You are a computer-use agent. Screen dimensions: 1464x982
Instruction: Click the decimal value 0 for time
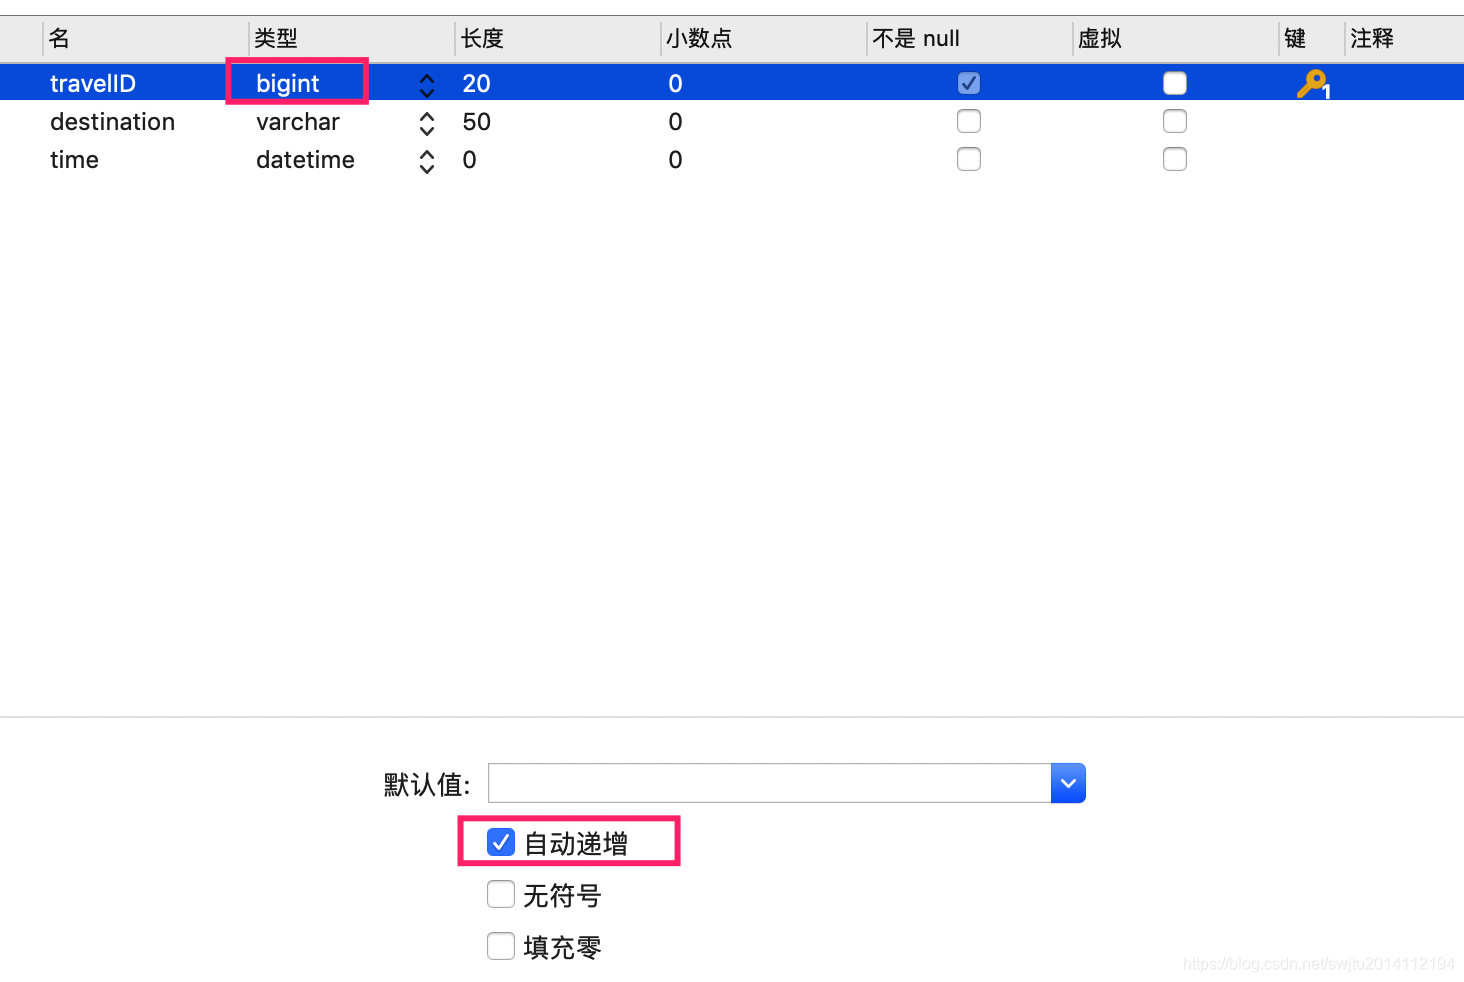676,159
